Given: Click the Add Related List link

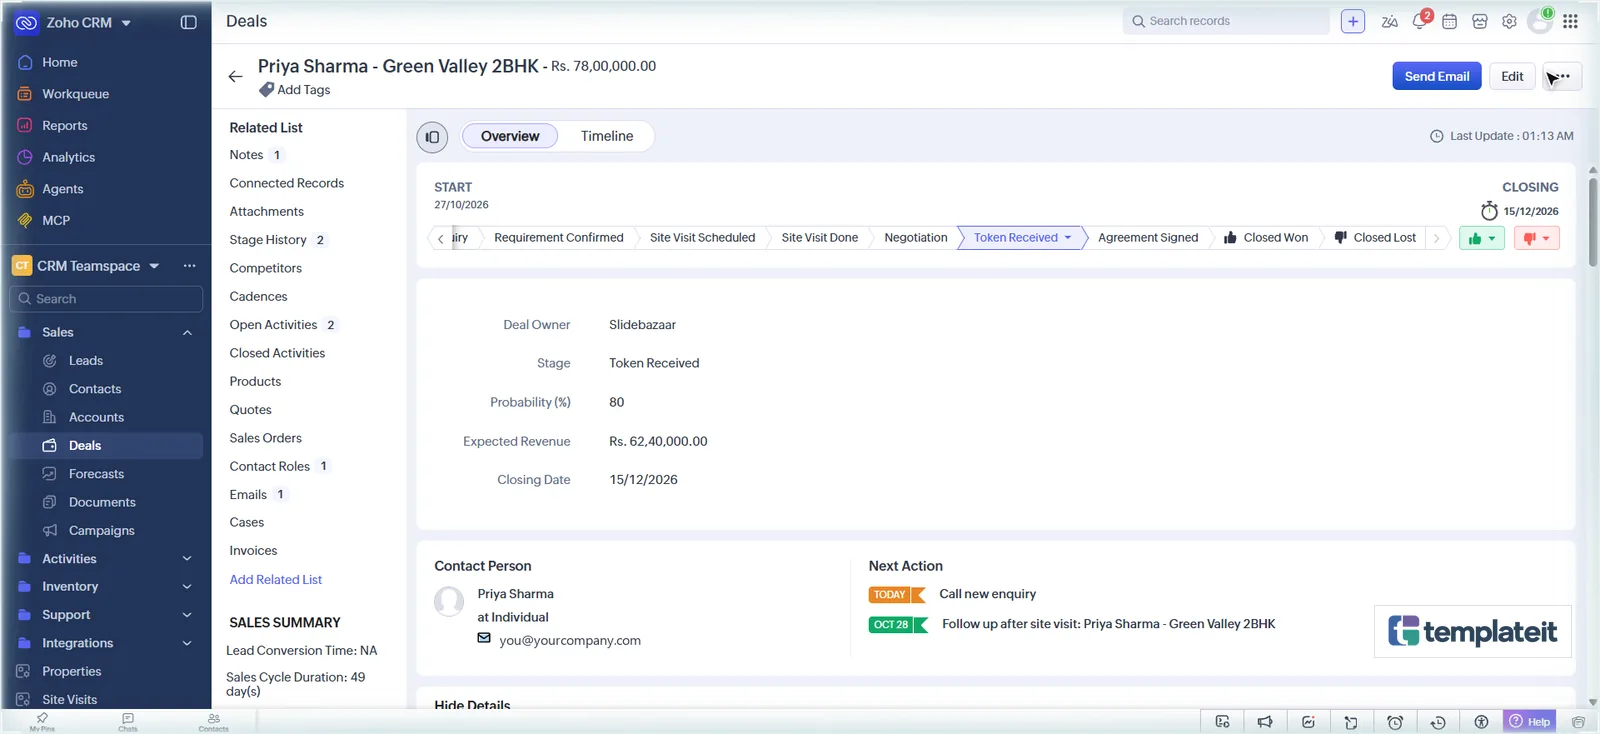Looking at the screenshot, I should click(276, 580).
